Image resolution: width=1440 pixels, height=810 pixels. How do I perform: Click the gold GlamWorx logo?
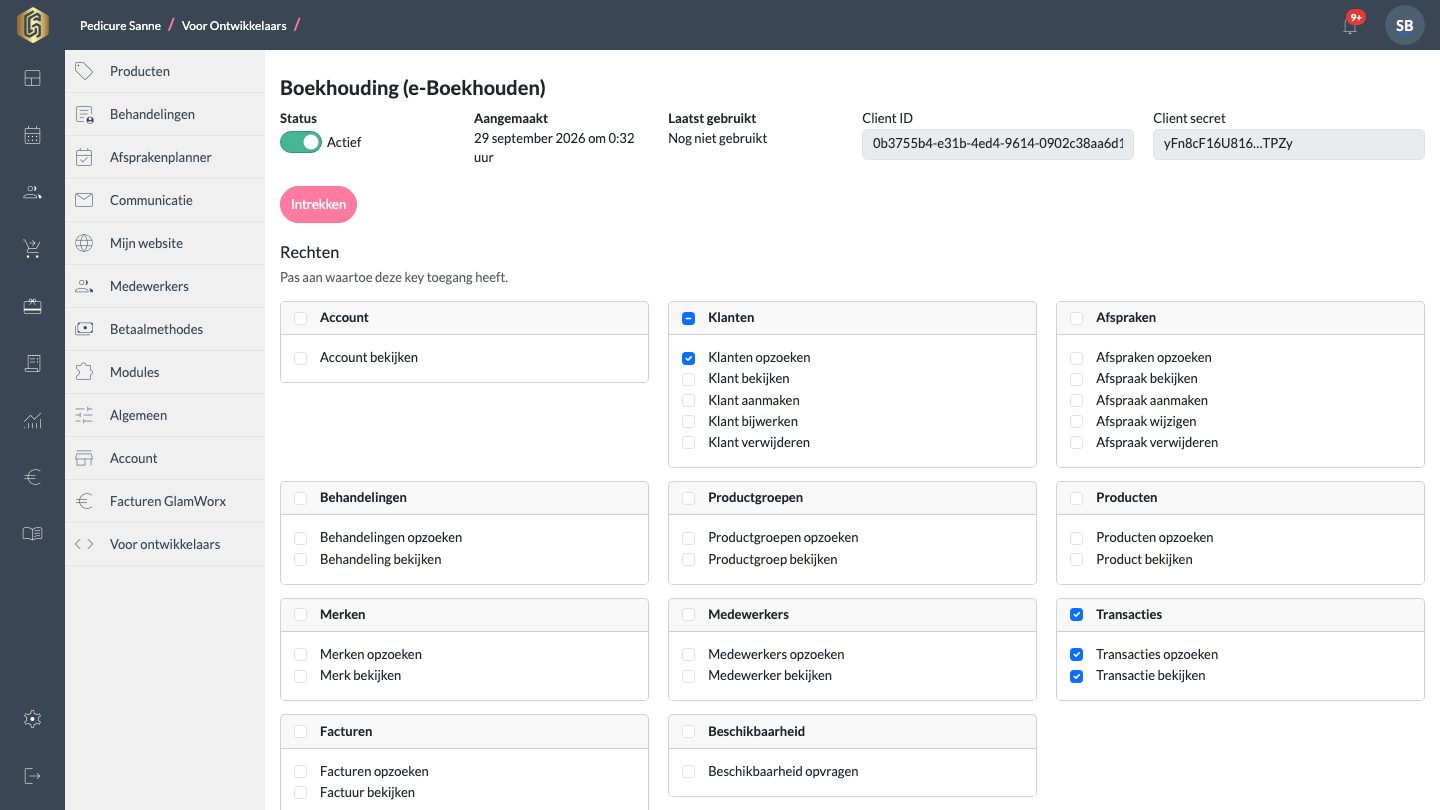click(x=32, y=25)
